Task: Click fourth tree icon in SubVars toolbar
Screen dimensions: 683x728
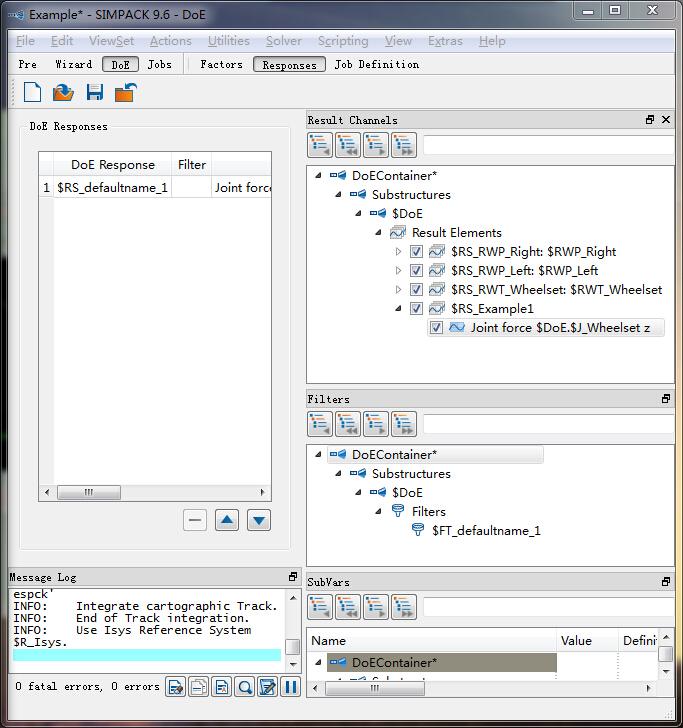Action: click(x=403, y=607)
